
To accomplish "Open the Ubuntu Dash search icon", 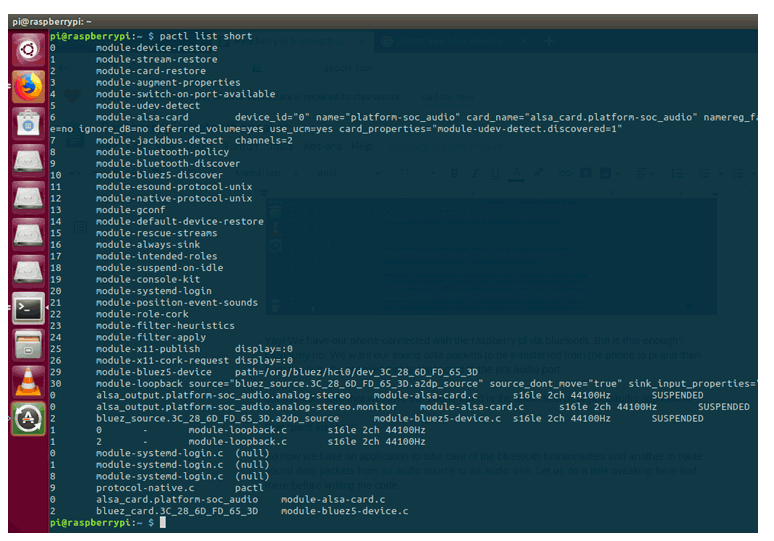I will point(28,49).
